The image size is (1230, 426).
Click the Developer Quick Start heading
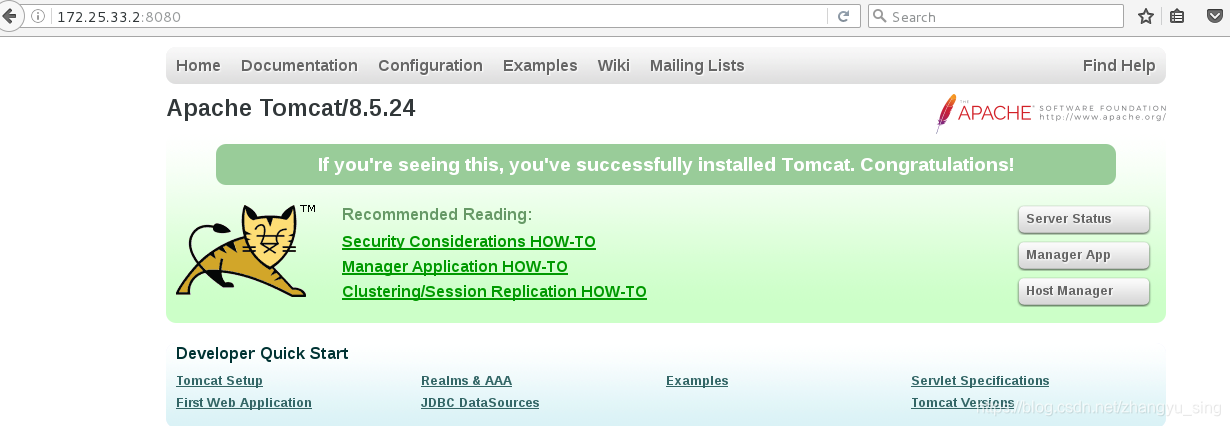pyautogui.click(x=262, y=353)
